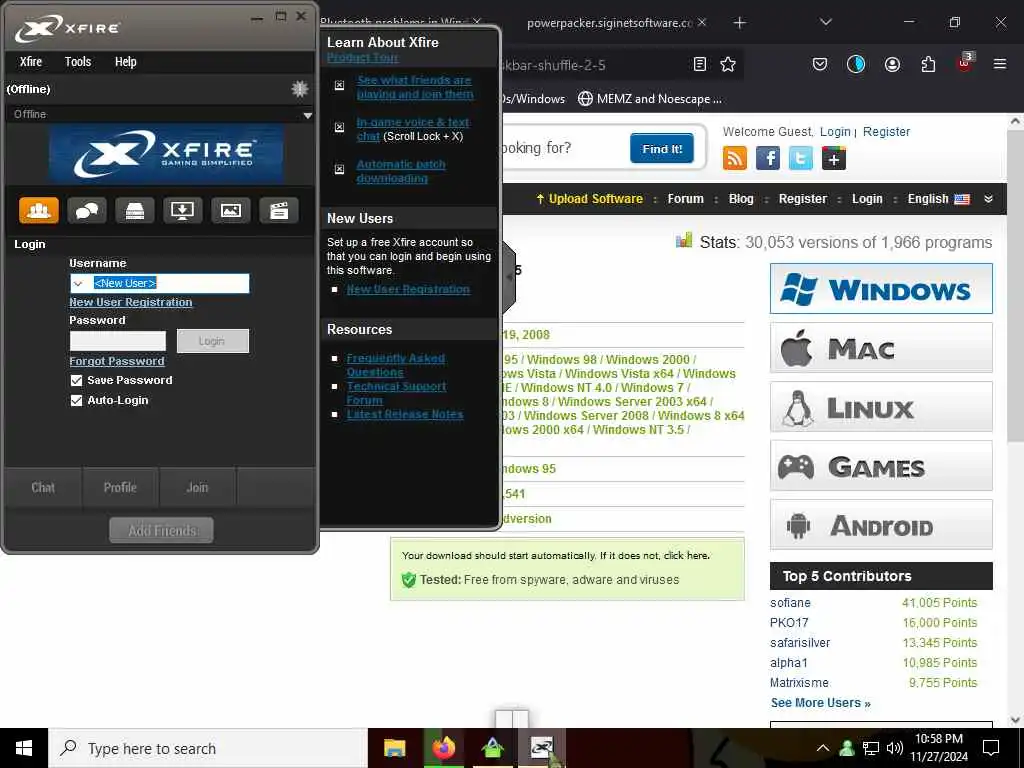This screenshot has width=1024, height=768.
Task: Open MEMZ and Noescape bookmark
Action: tap(650, 99)
